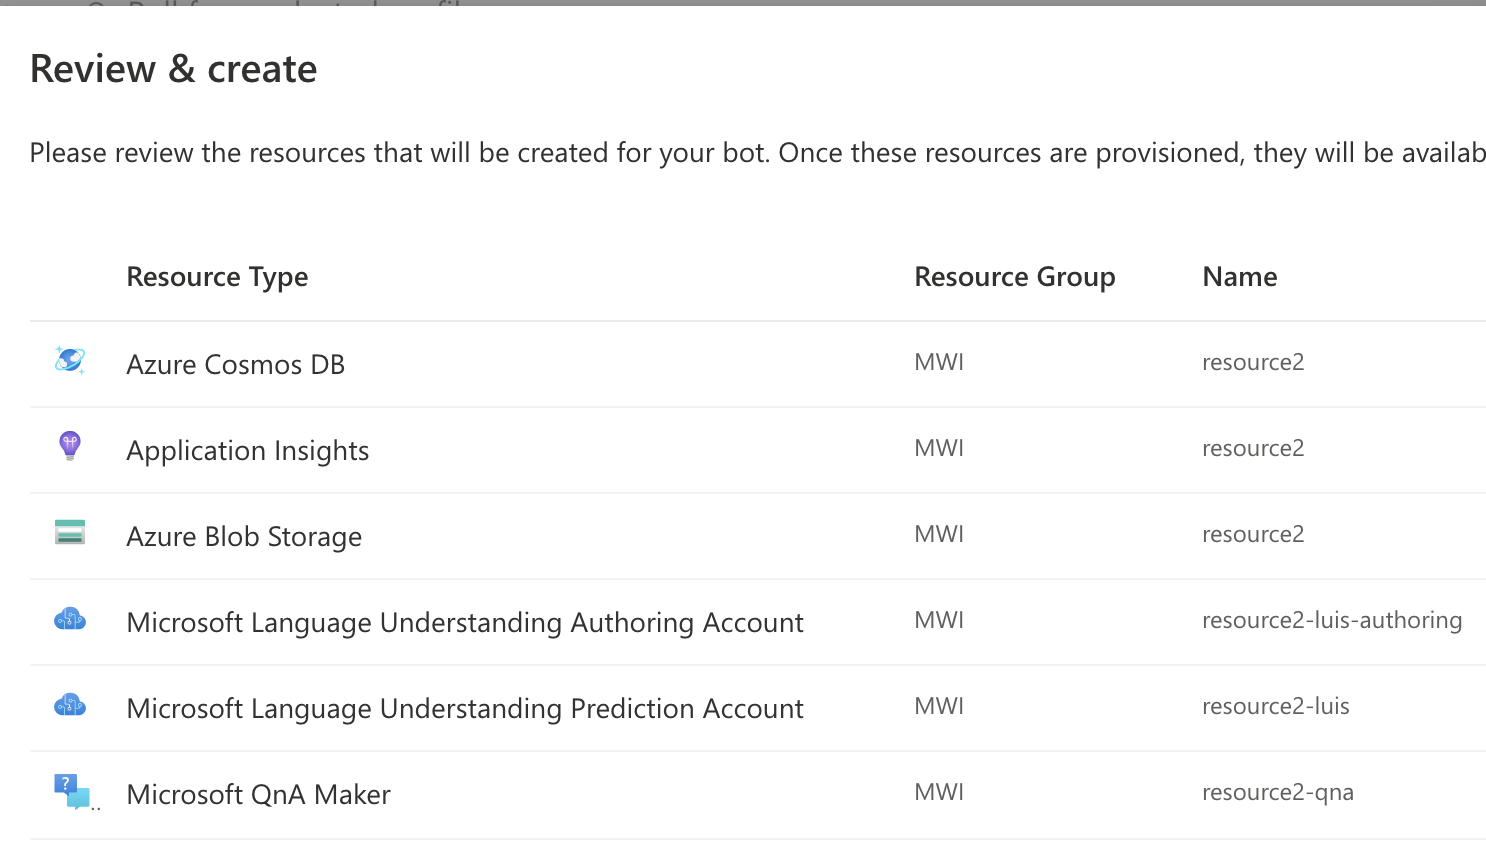Click MWI group in Cosmos DB row
Screen dimensions: 1486x864
939,363
